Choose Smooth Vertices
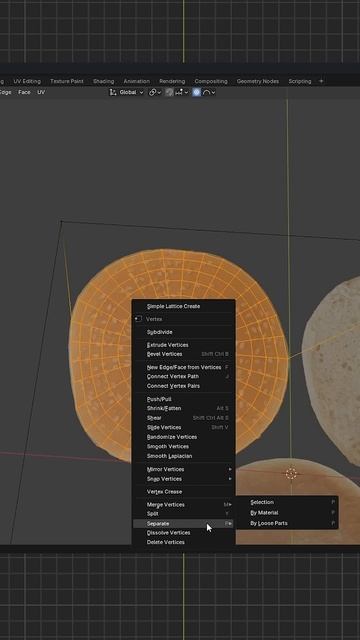 [x=183, y=447]
